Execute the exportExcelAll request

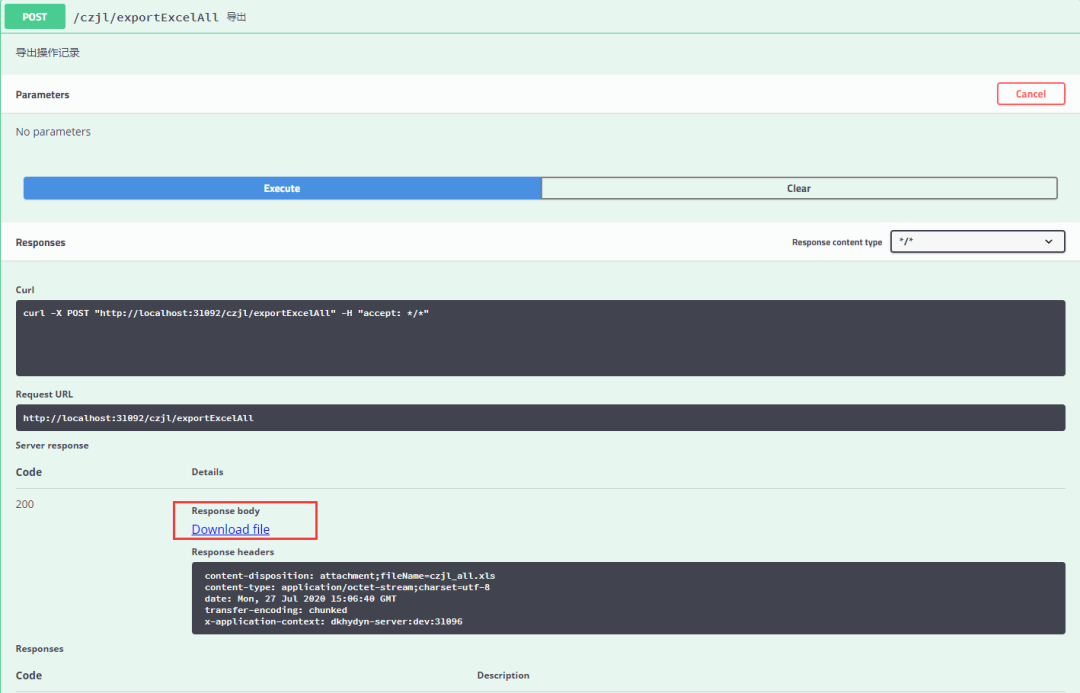coord(281,188)
